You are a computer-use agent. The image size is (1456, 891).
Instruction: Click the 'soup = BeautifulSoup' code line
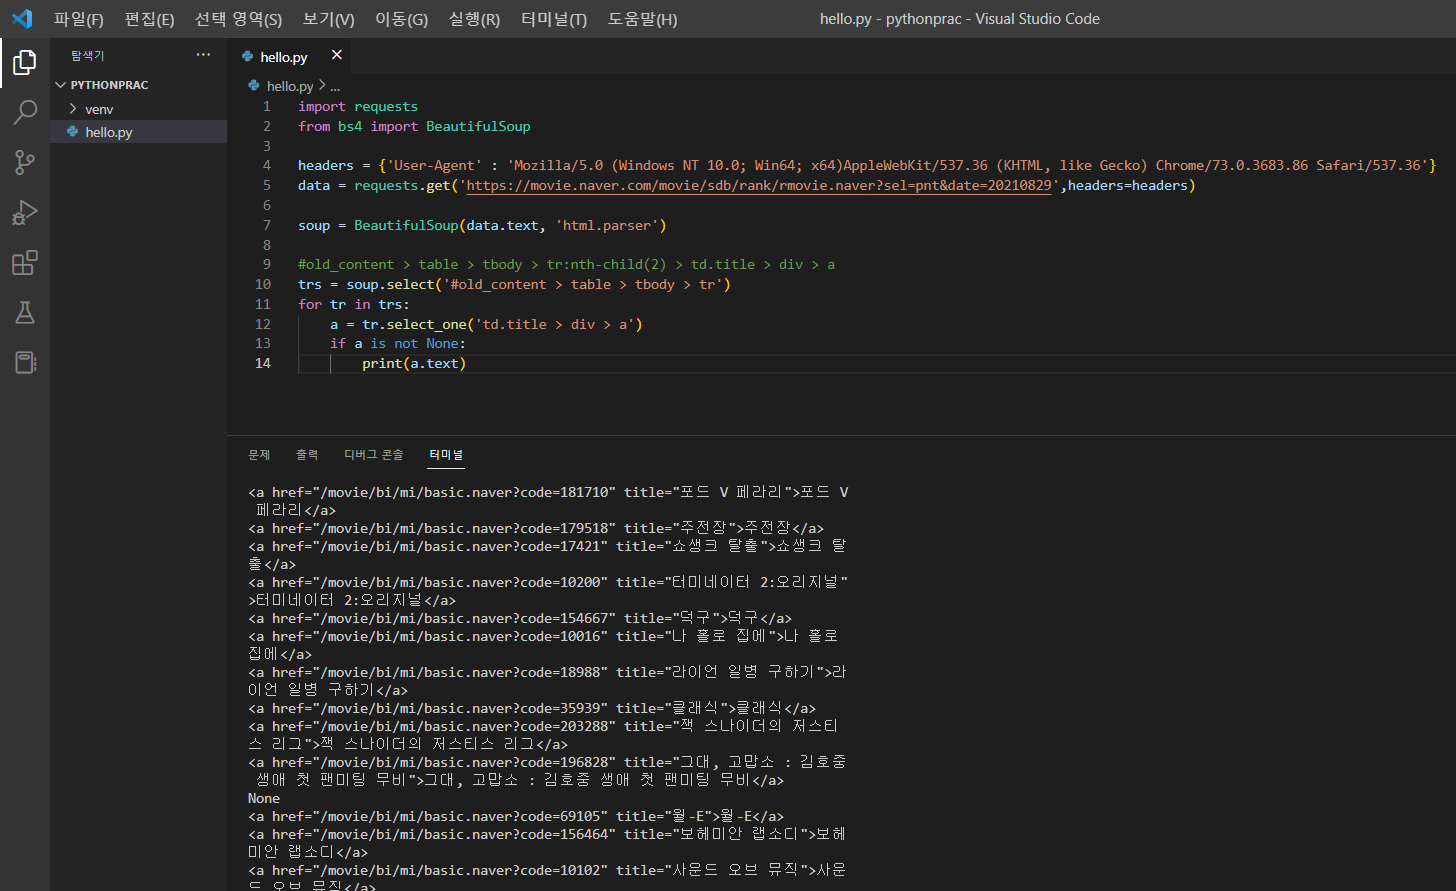[x=482, y=226]
